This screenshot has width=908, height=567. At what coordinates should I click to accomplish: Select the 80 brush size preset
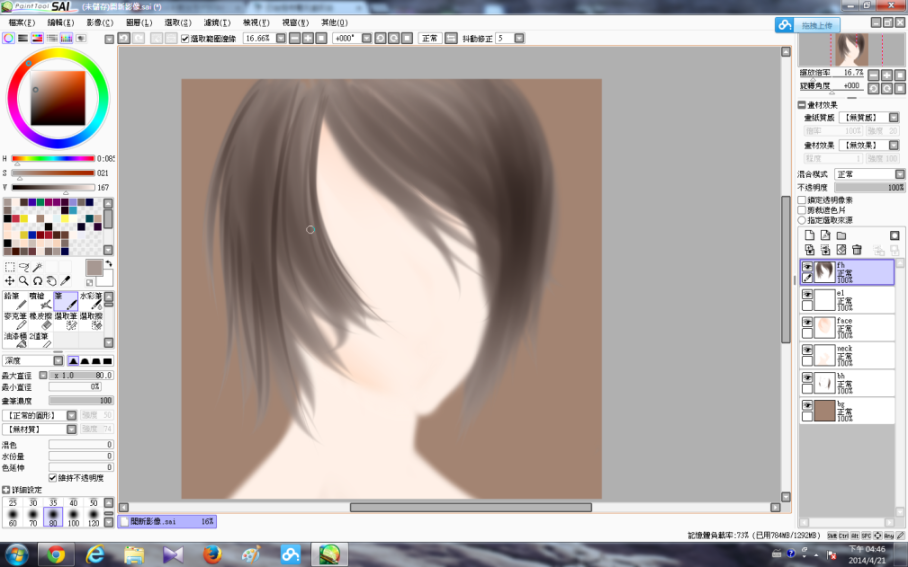(x=53, y=516)
